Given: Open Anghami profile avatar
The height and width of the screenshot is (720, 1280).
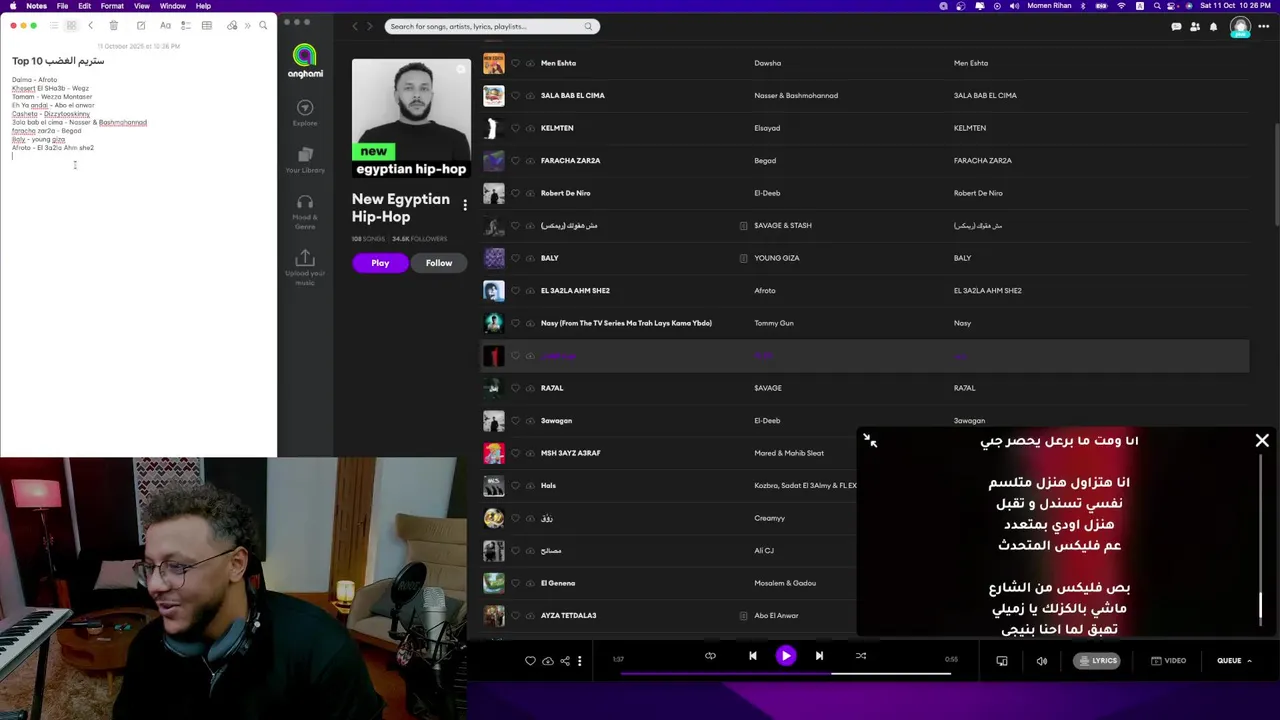Looking at the screenshot, I should [1240, 27].
